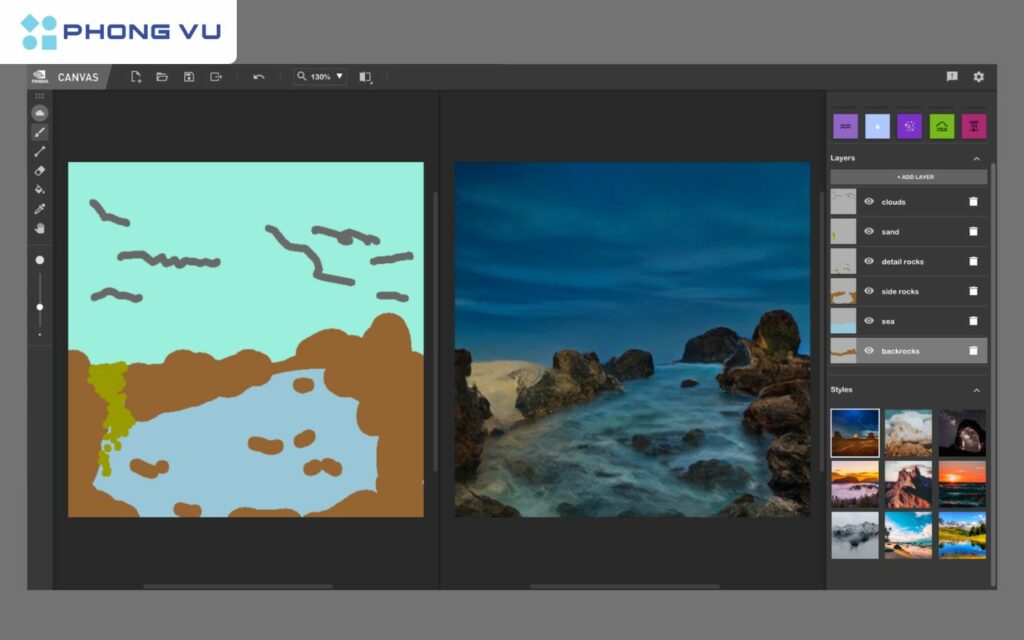Click the Export image icon
This screenshot has width=1024, height=640.
(x=215, y=76)
